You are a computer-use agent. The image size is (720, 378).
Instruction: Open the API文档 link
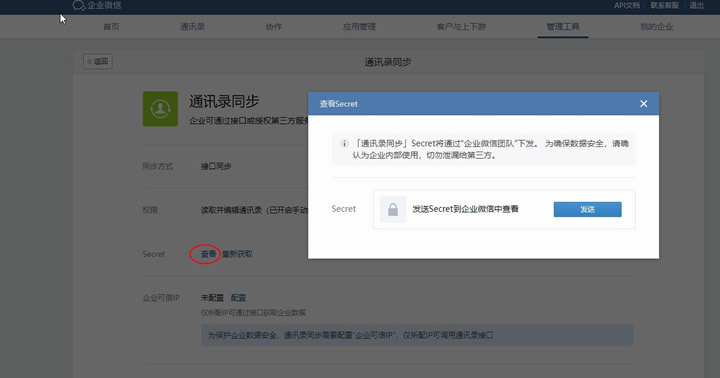click(x=627, y=6)
